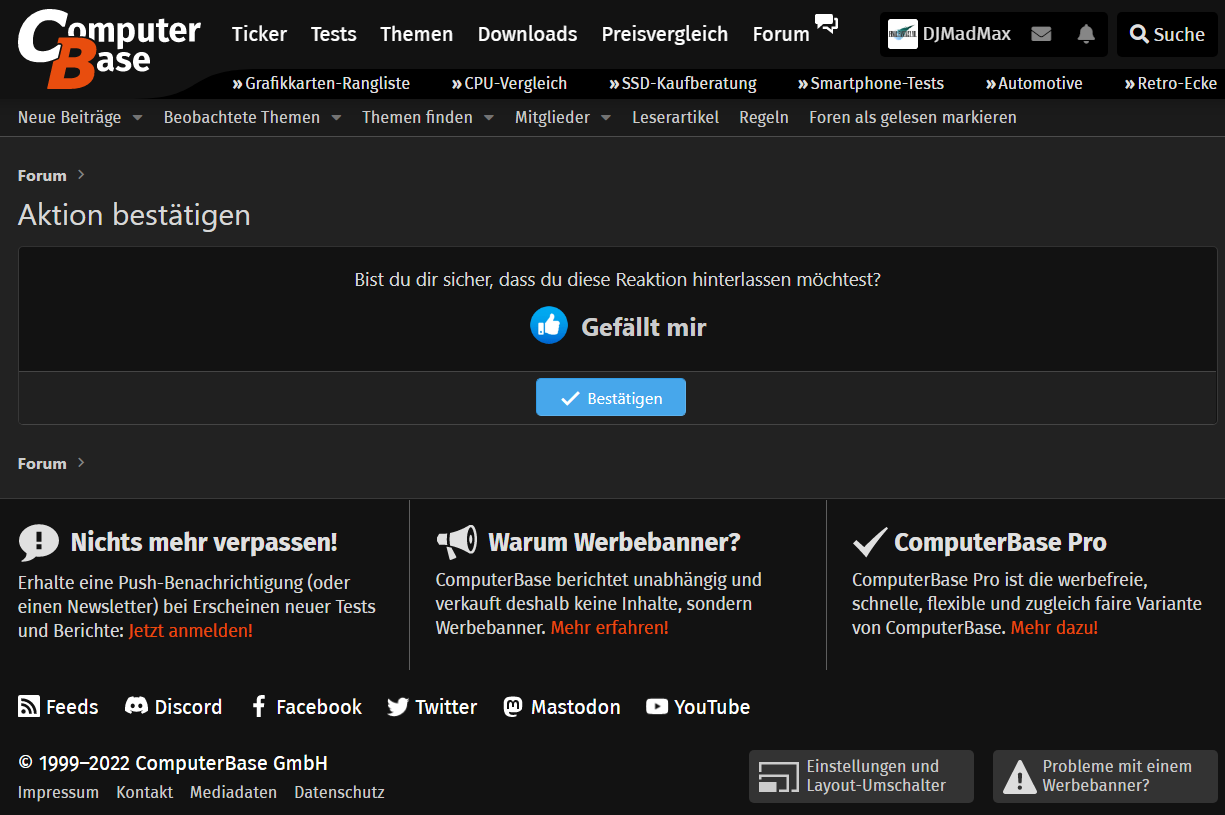Viewport: 1225px width, 815px height.
Task: Click the megaphone icon by Warum Werbebanner
Action: (x=457, y=542)
